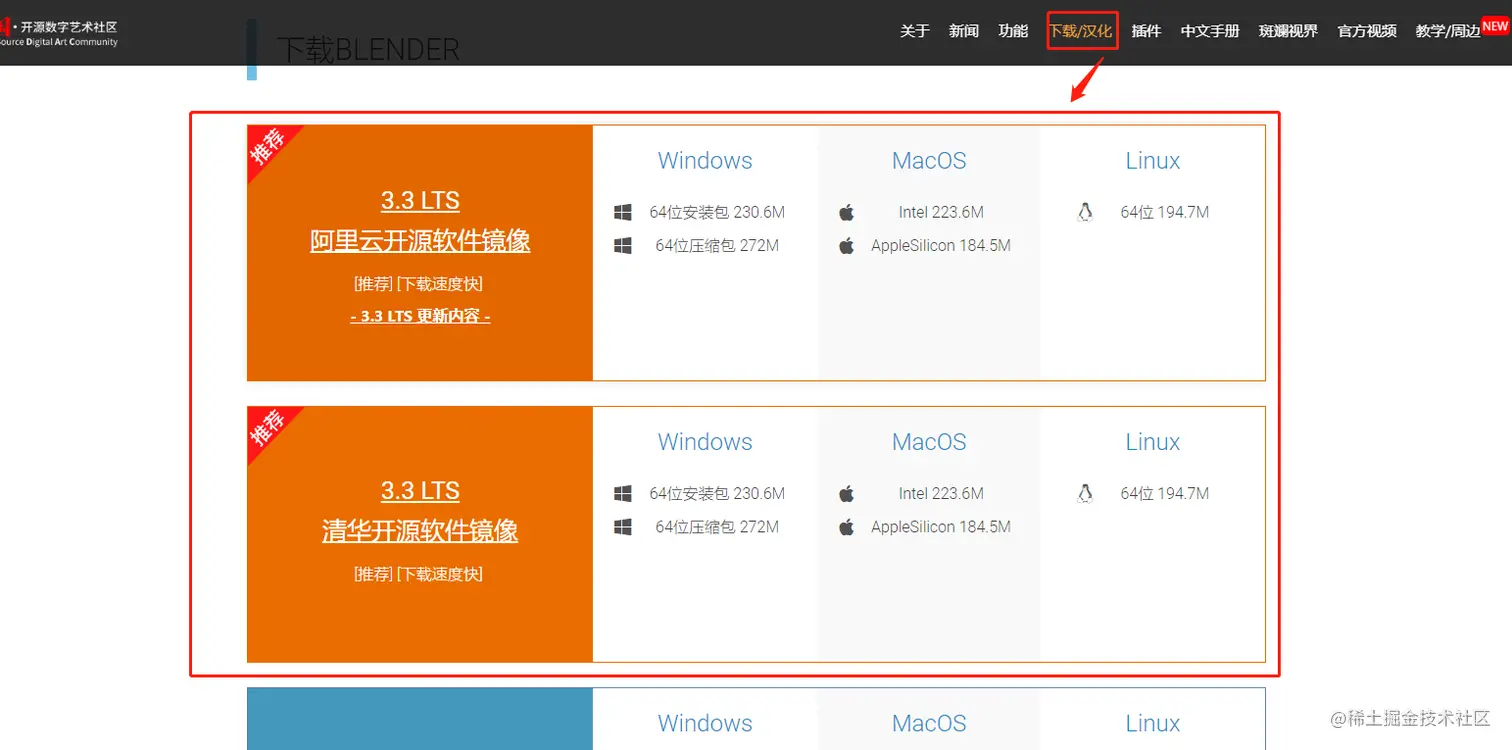Download Tsinghua MacOS AppleSilicon 184.5M
Screen dimensions: 1512x750
(x=941, y=526)
